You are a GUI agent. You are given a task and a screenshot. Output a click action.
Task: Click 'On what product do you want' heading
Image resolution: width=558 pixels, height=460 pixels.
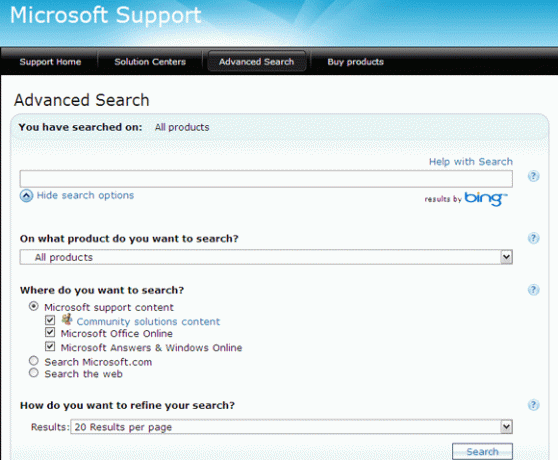coord(129,239)
